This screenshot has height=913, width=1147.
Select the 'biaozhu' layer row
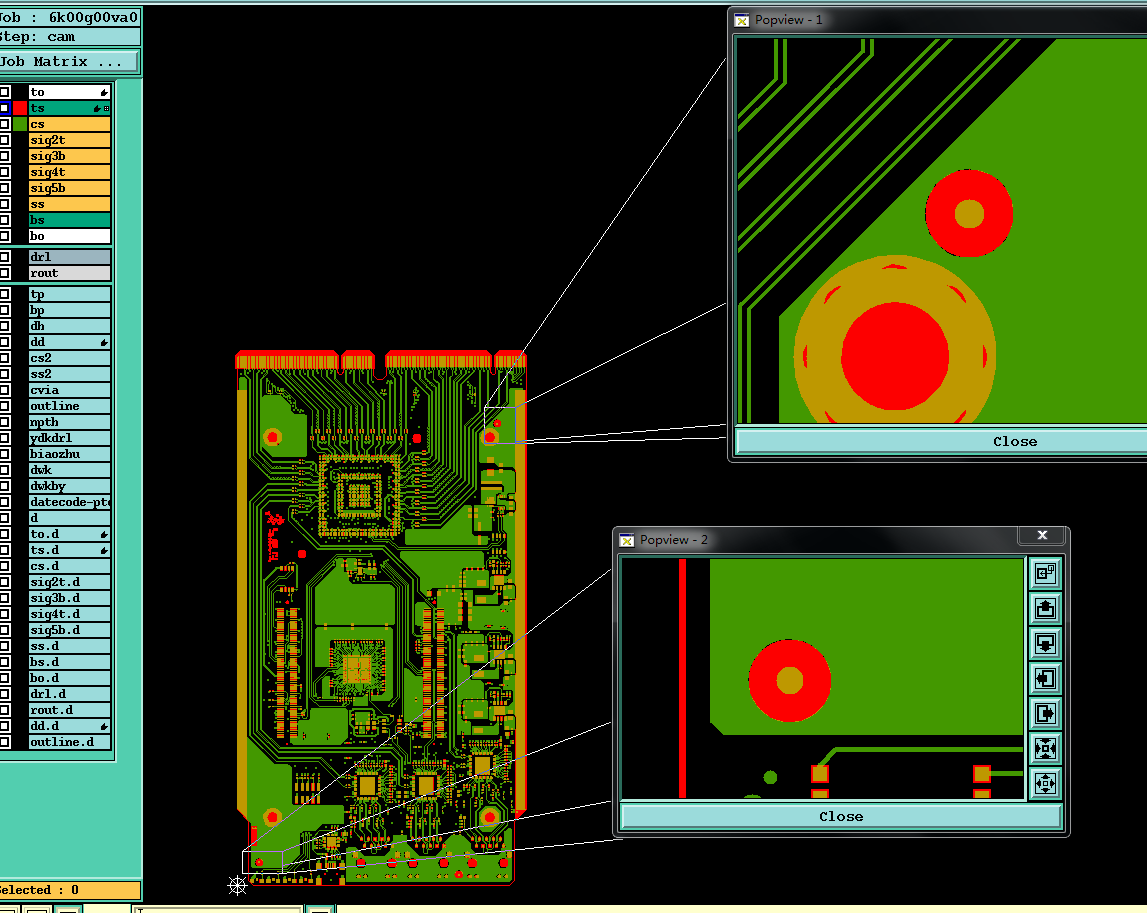[69, 454]
